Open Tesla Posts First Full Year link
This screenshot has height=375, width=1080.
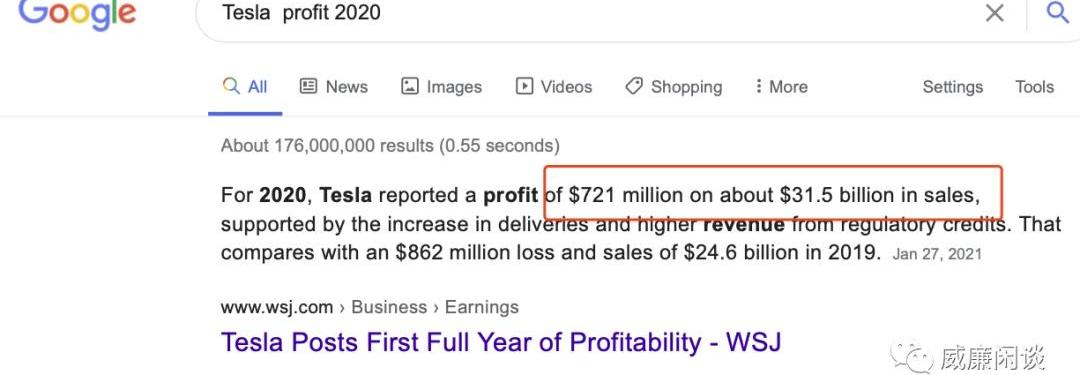(501, 342)
